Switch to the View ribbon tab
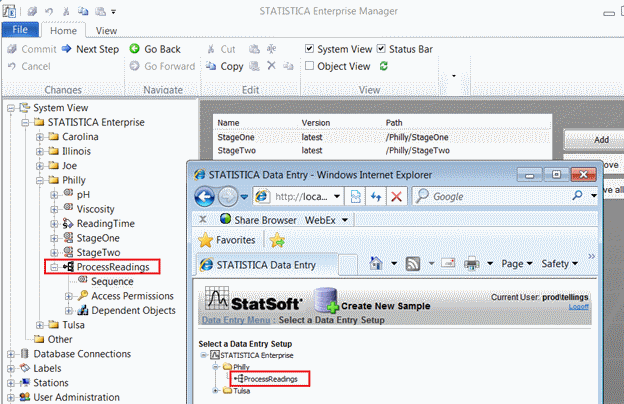Image resolution: width=624 pixels, height=404 pixels. click(106, 31)
